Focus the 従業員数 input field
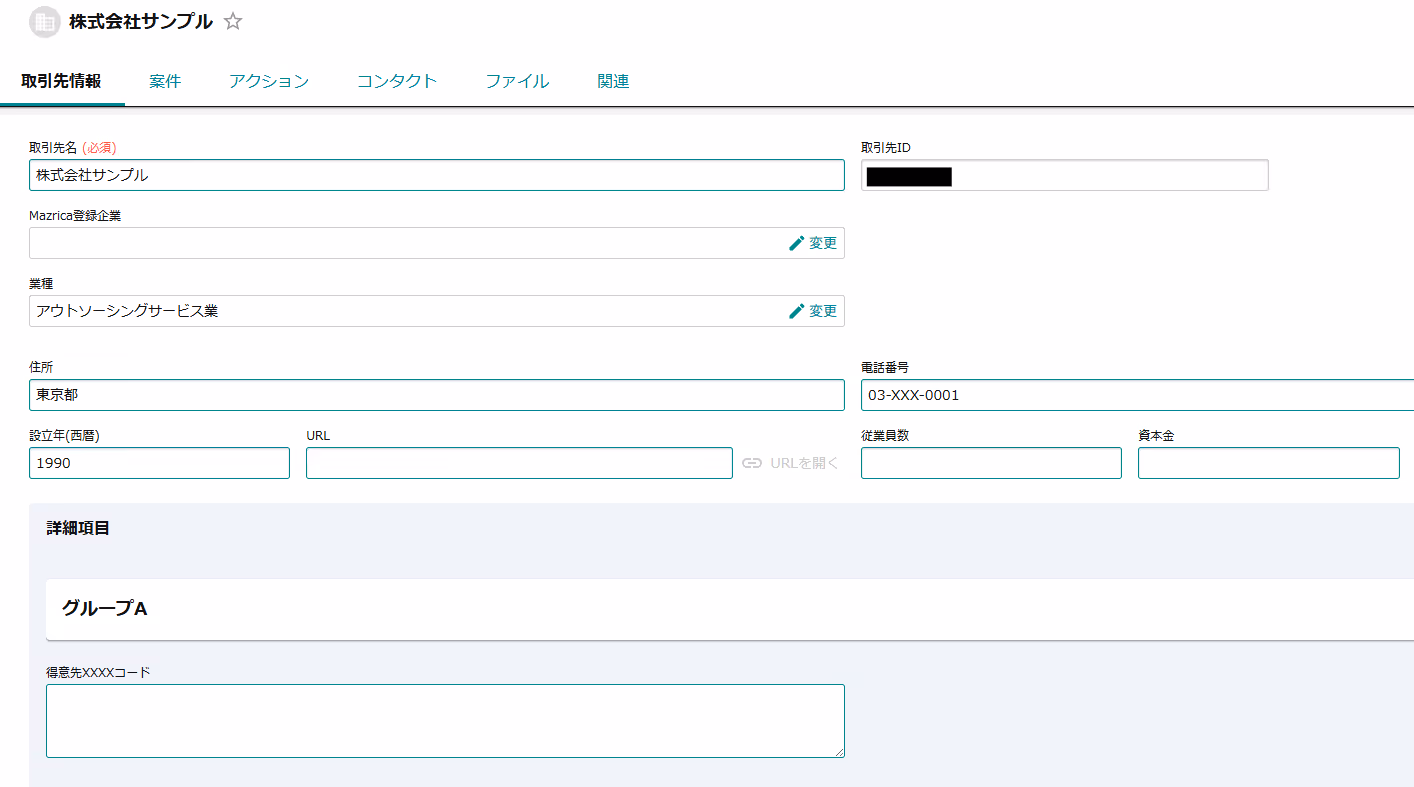This screenshot has width=1414, height=787. tap(991, 463)
